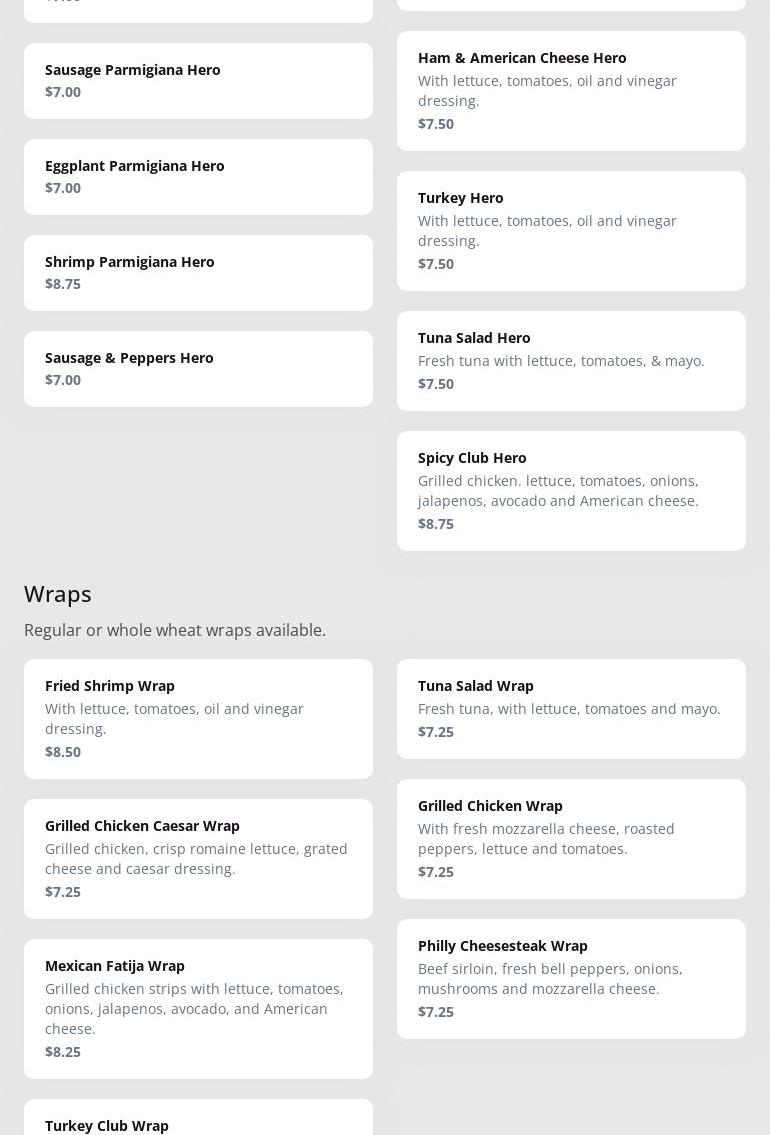The width and height of the screenshot is (770, 1135).
Task: Open the Grilled Chicken Wrap card
Action: click(571, 839)
